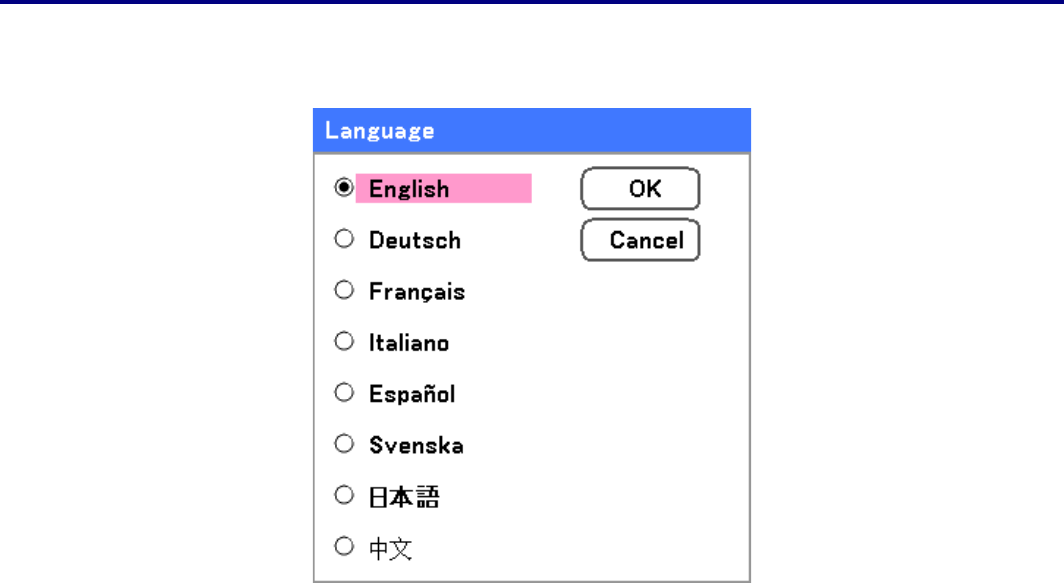1064x583 pixels.
Task: Switch to the Svenska radio button
Action: click(344, 444)
